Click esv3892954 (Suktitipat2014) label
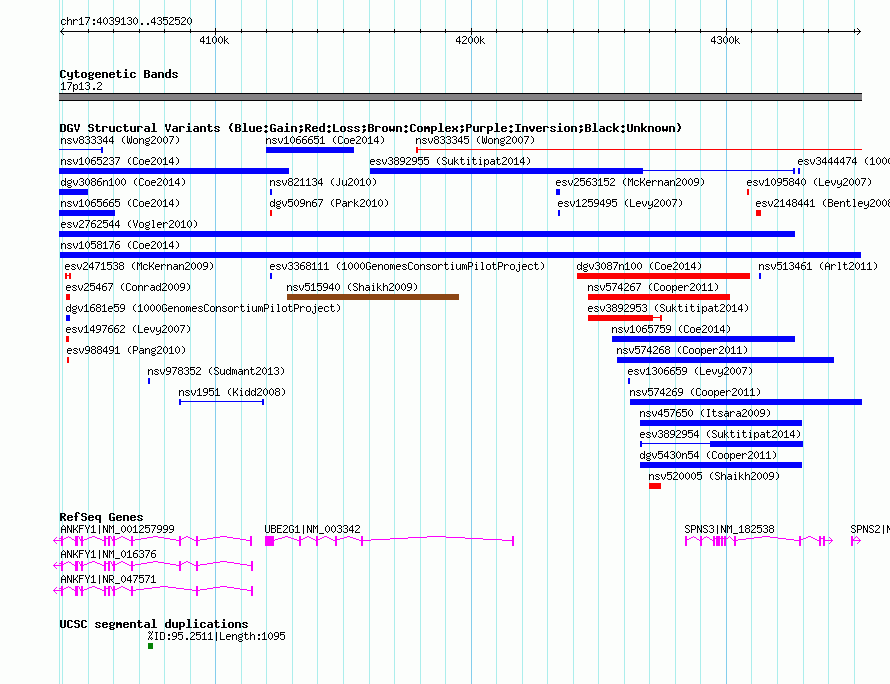 pos(720,434)
